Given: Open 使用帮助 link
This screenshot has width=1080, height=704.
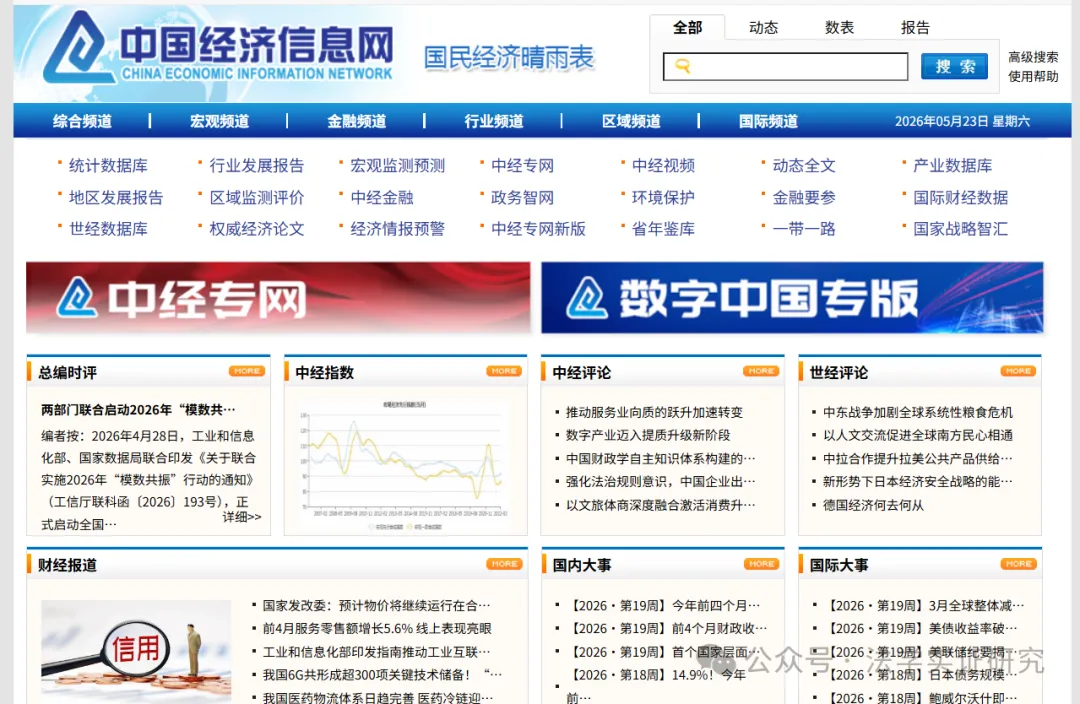Looking at the screenshot, I should click(x=1033, y=76).
